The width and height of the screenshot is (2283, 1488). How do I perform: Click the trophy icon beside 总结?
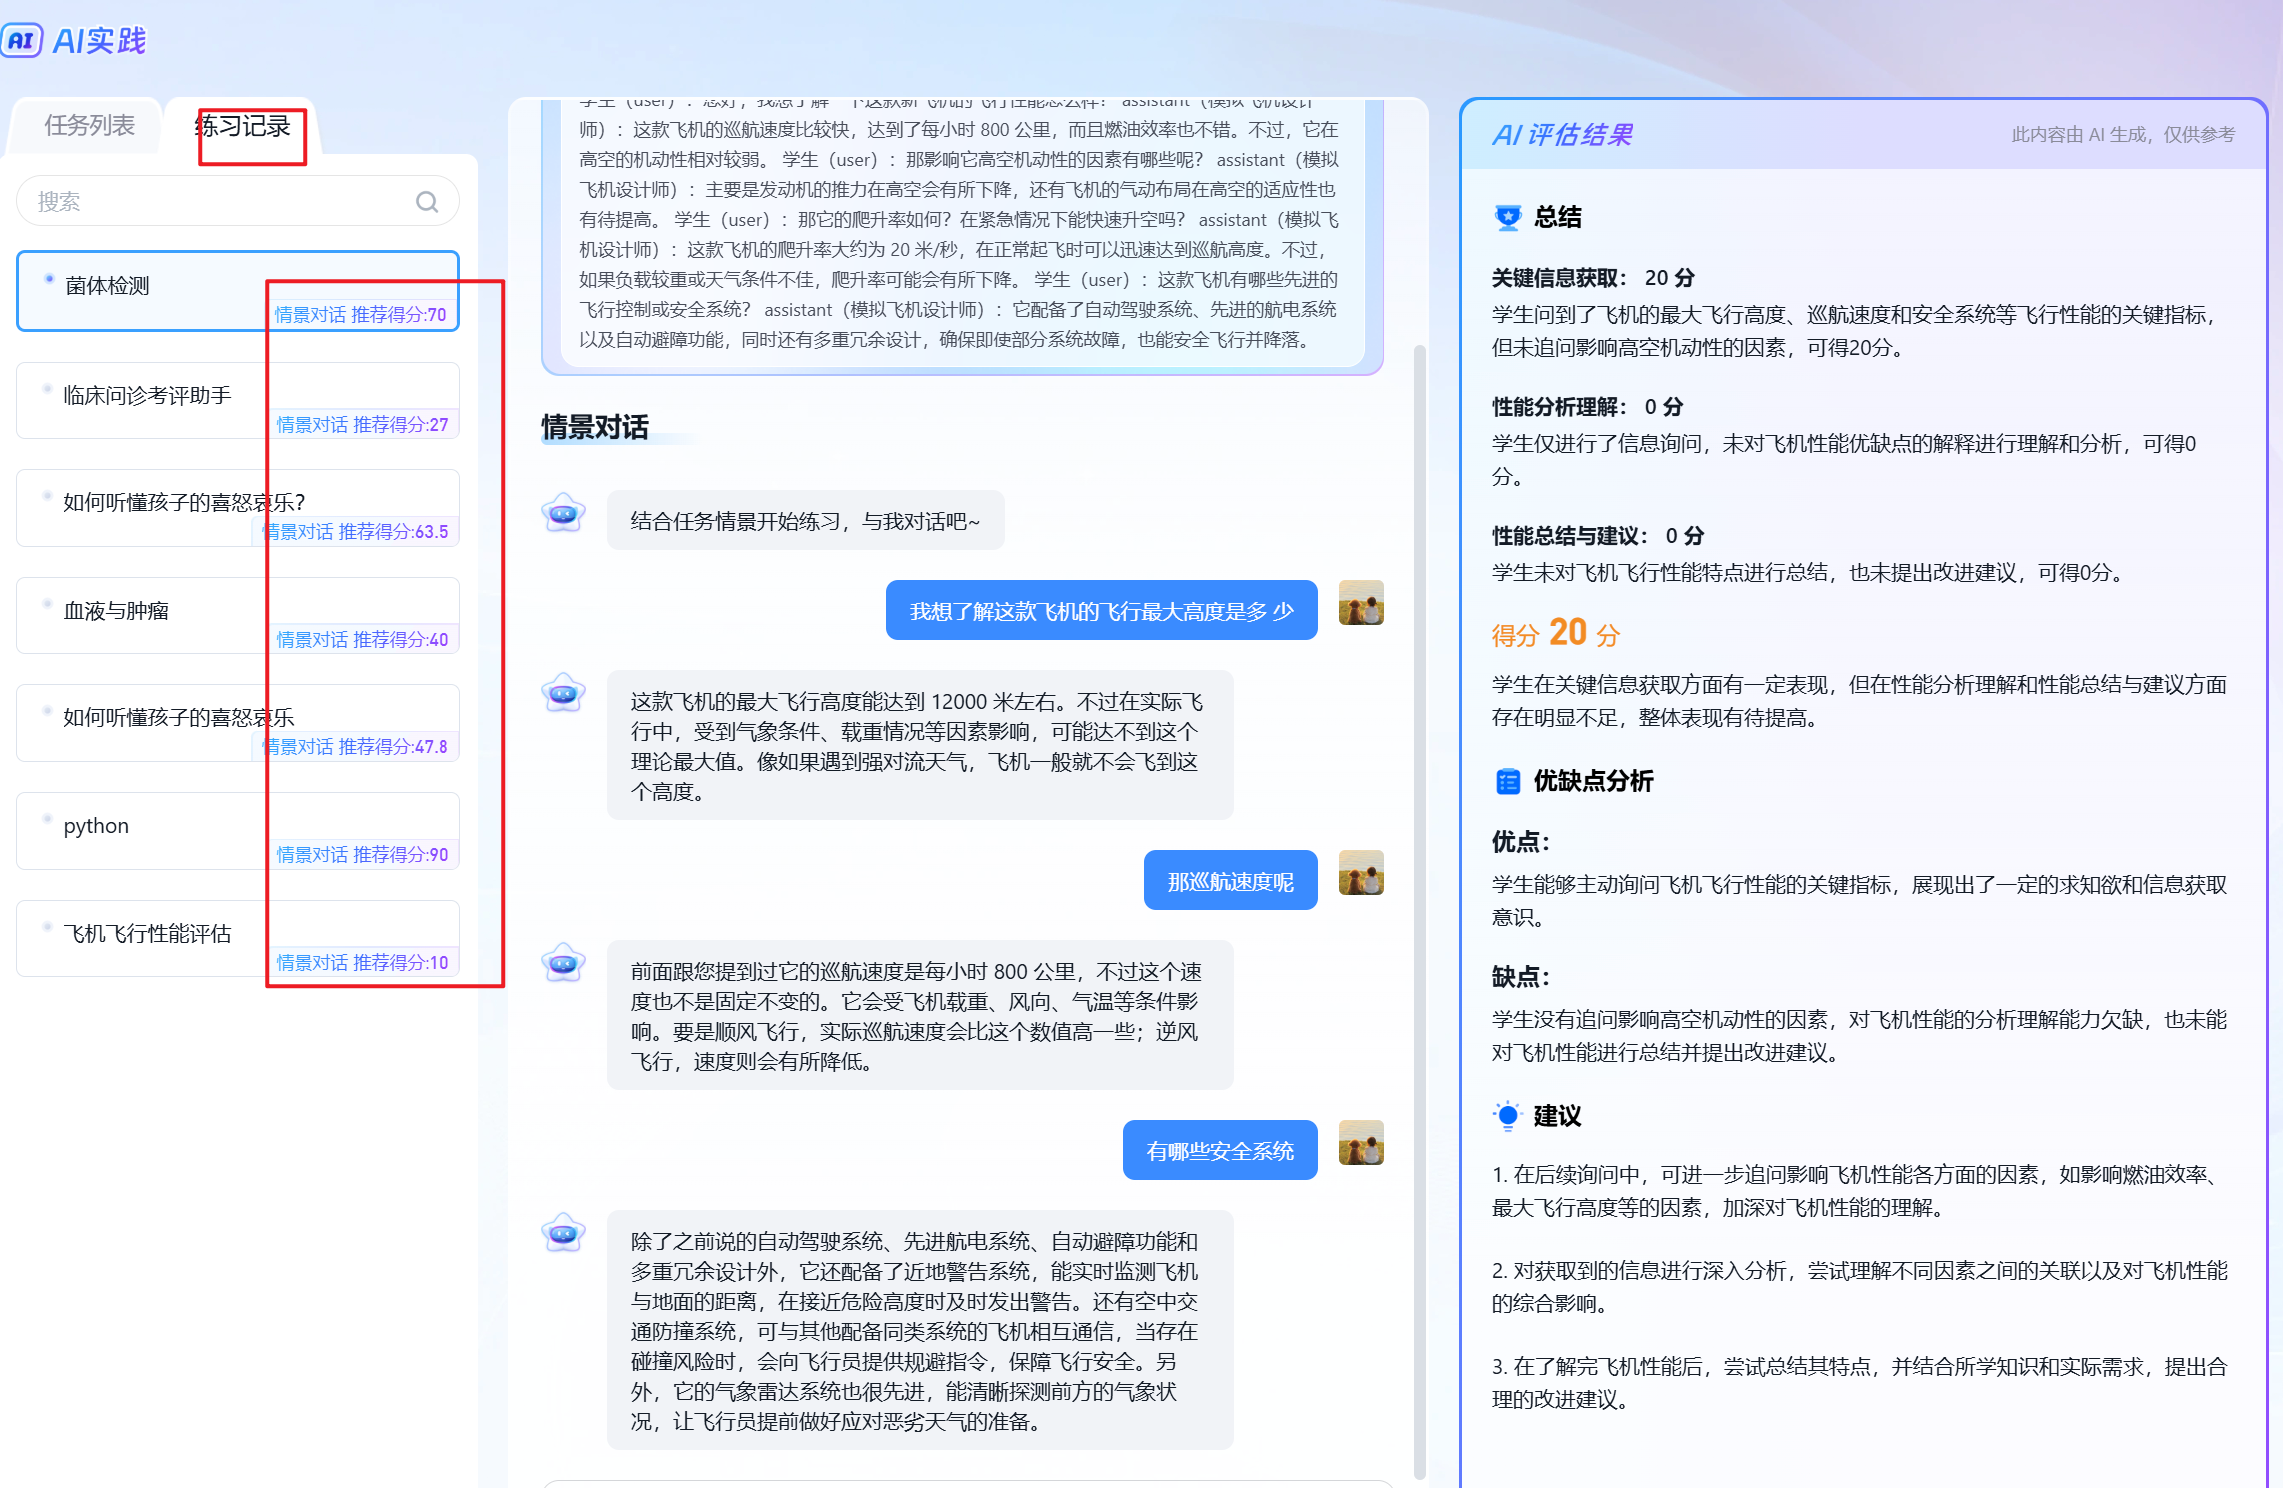[1507, 217]
